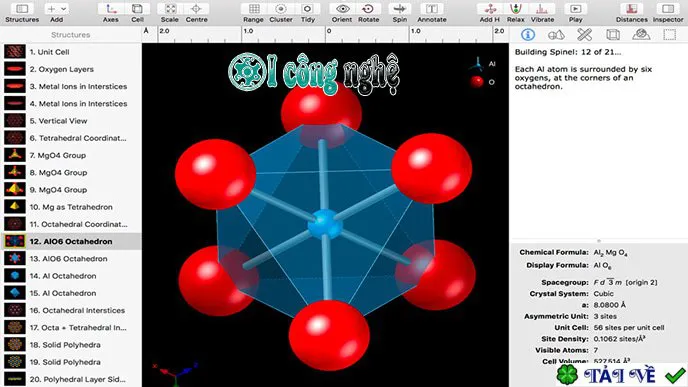Select structure 7. MgO4 Group

tap(71, 155)
